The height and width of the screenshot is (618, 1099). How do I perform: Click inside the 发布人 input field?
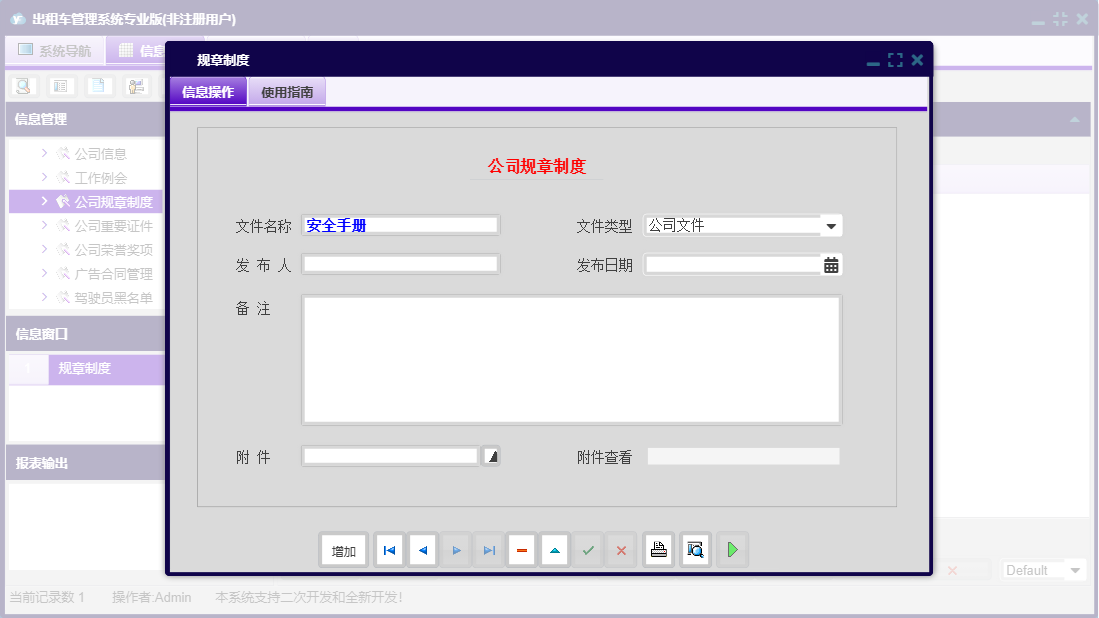[x=400, y=264]
